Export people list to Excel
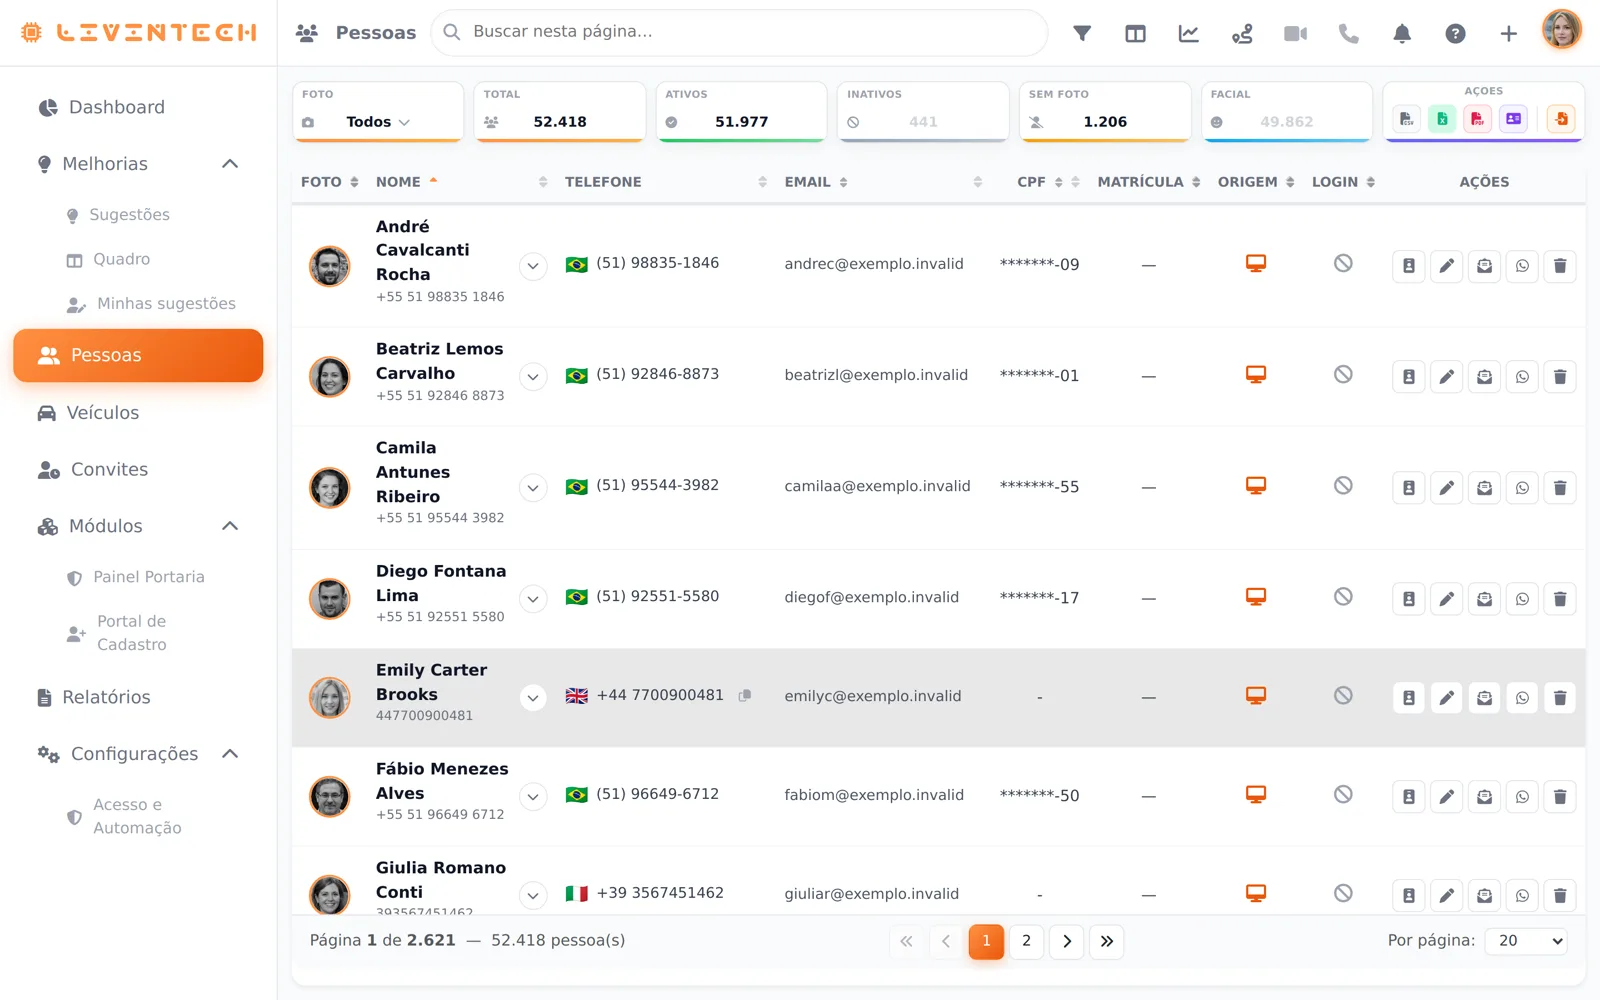 tap(1442, 119)
